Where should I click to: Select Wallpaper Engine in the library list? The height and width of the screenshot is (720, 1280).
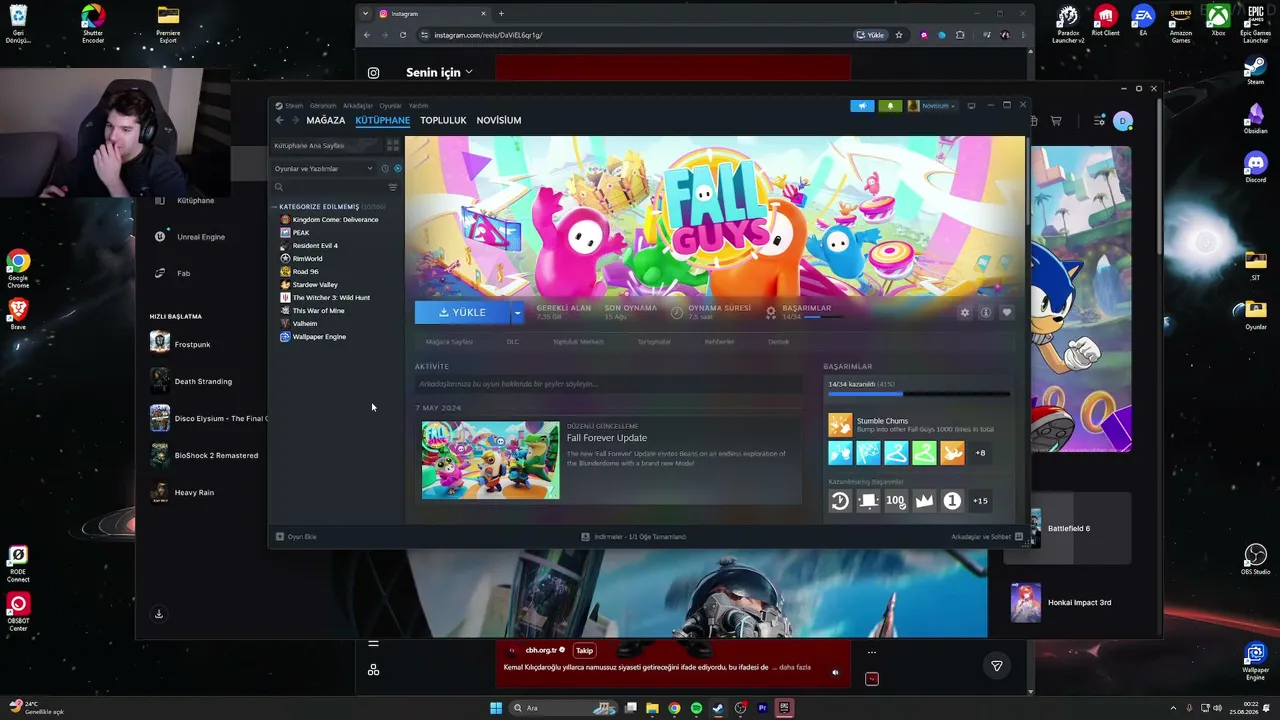click(x=319, y=337)
